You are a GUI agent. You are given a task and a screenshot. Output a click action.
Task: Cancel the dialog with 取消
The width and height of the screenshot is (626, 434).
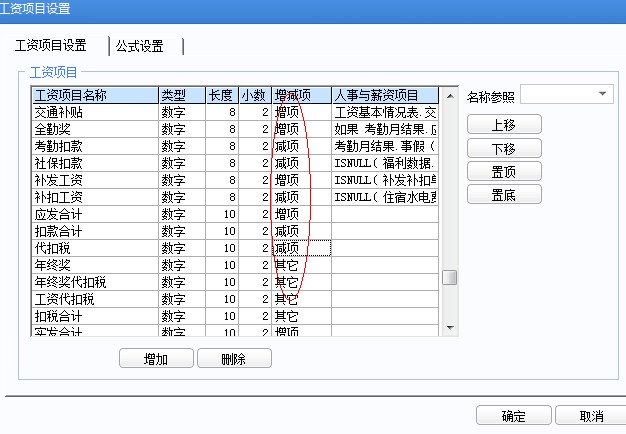tap(591, 416)
